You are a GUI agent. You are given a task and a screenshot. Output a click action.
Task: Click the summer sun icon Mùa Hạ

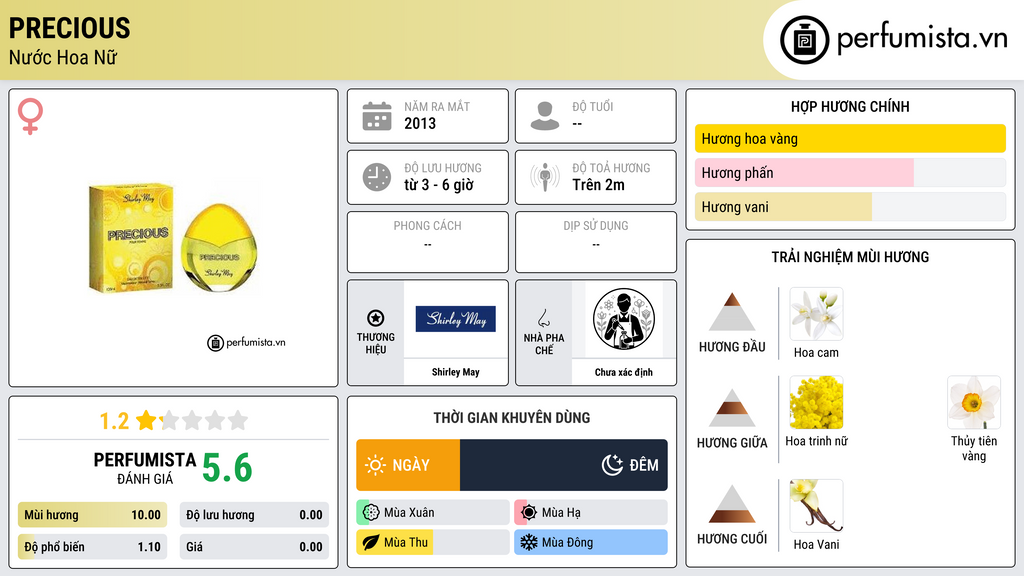[x=529, y=513]
